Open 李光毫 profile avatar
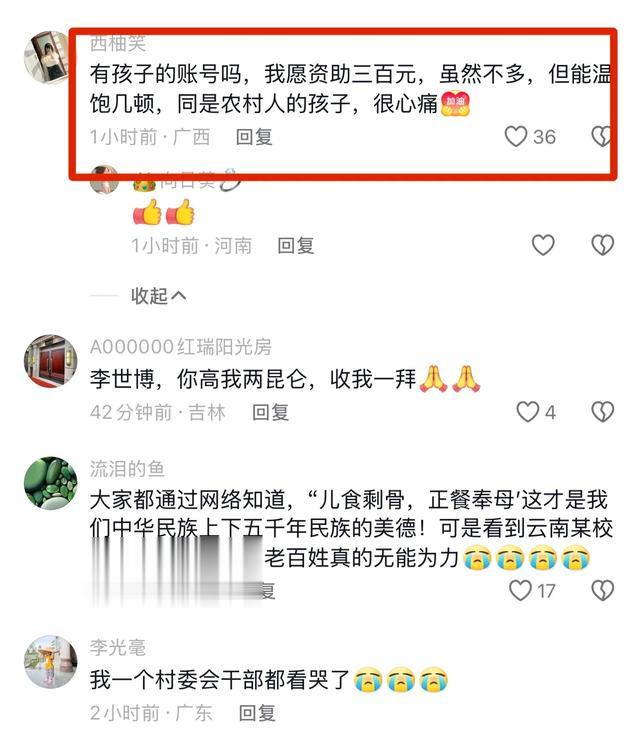The height and width of the screenshot is (729, 640). [x=51, y=662]
